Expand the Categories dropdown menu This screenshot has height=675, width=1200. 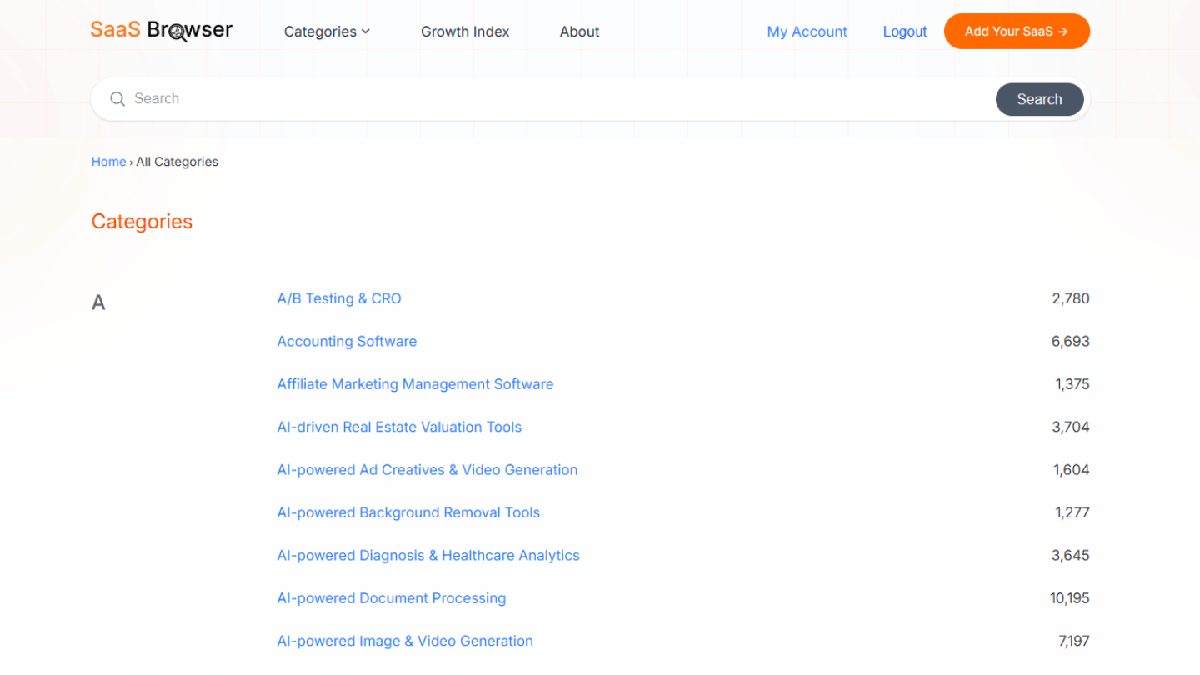coord(327,32)
